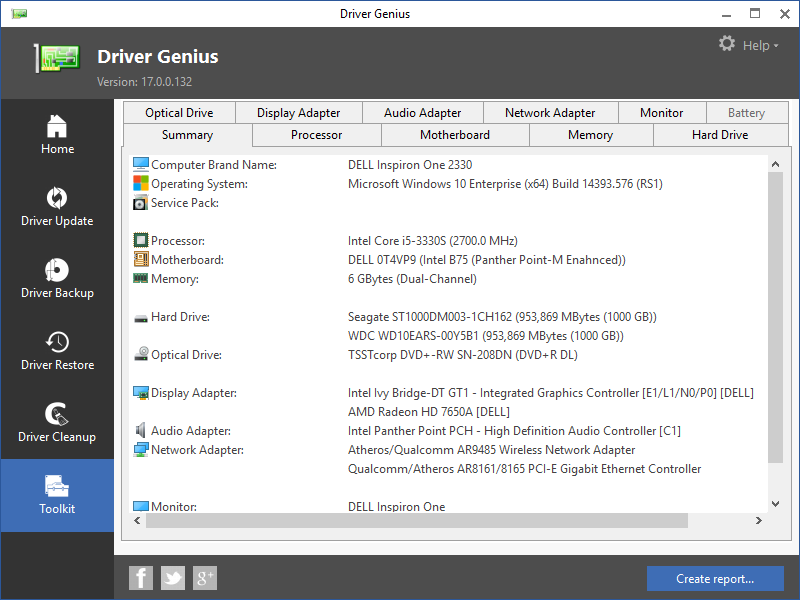Switch to the Display Adapter tab
Viewport: 800px width, 600px height.
pyautogui.click(x=298, y=113)
